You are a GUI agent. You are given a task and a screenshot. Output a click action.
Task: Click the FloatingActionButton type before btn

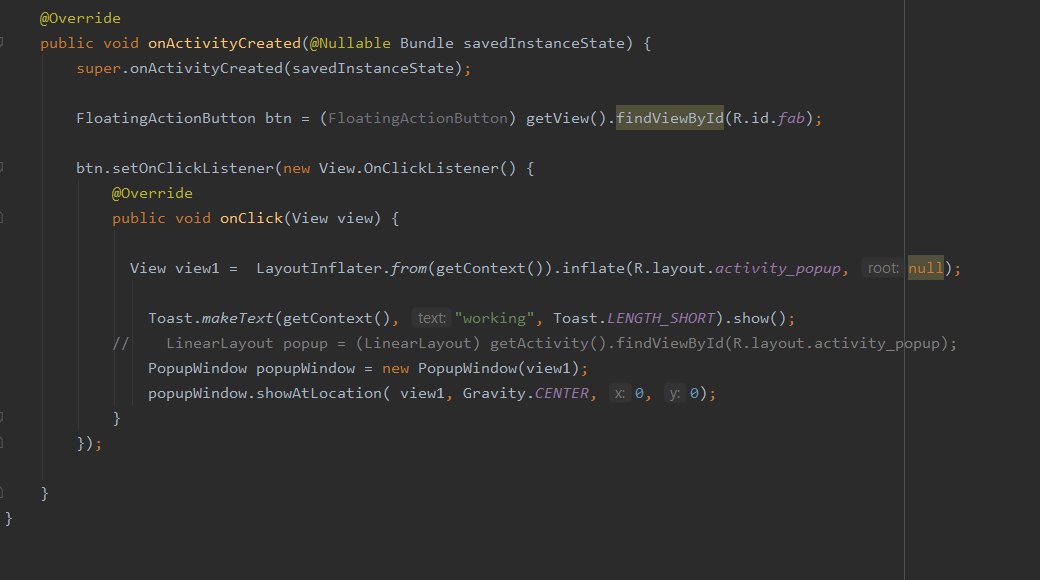tap(166, 118)
